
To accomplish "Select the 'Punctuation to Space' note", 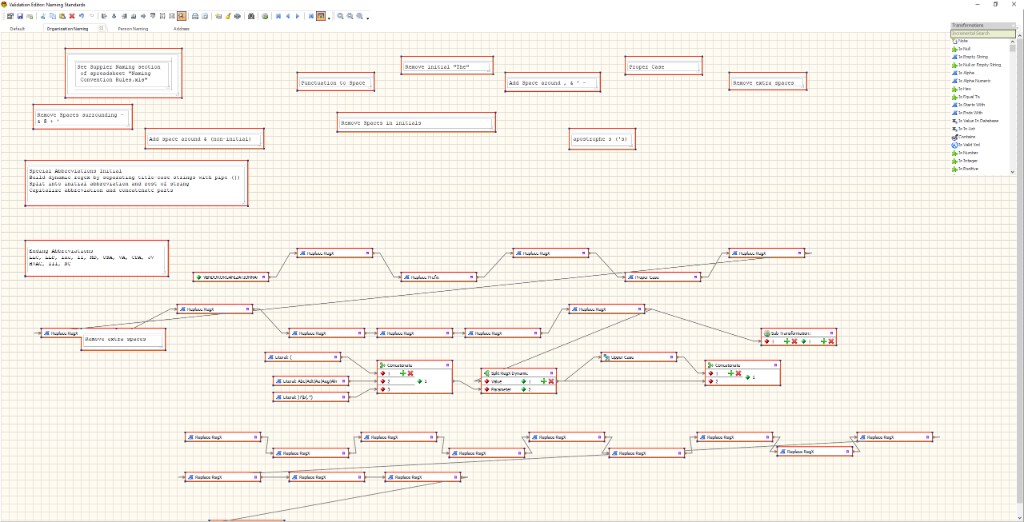I will [x=336, y=82].
